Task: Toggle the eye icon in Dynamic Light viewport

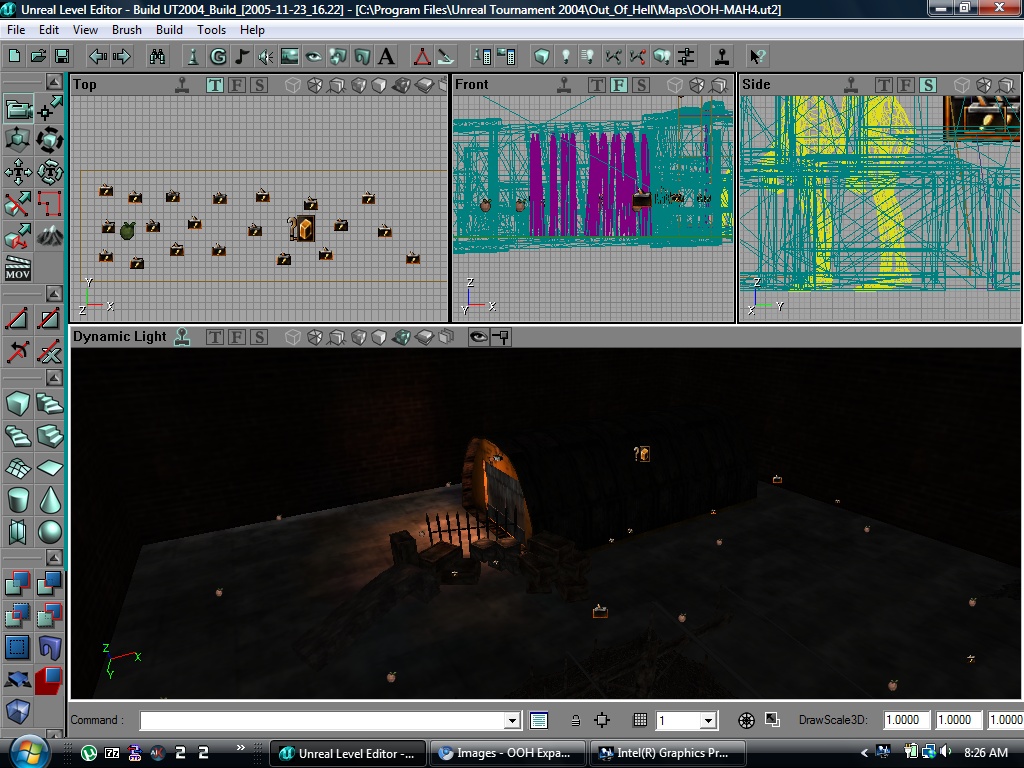Action: (x=478, y=337)
